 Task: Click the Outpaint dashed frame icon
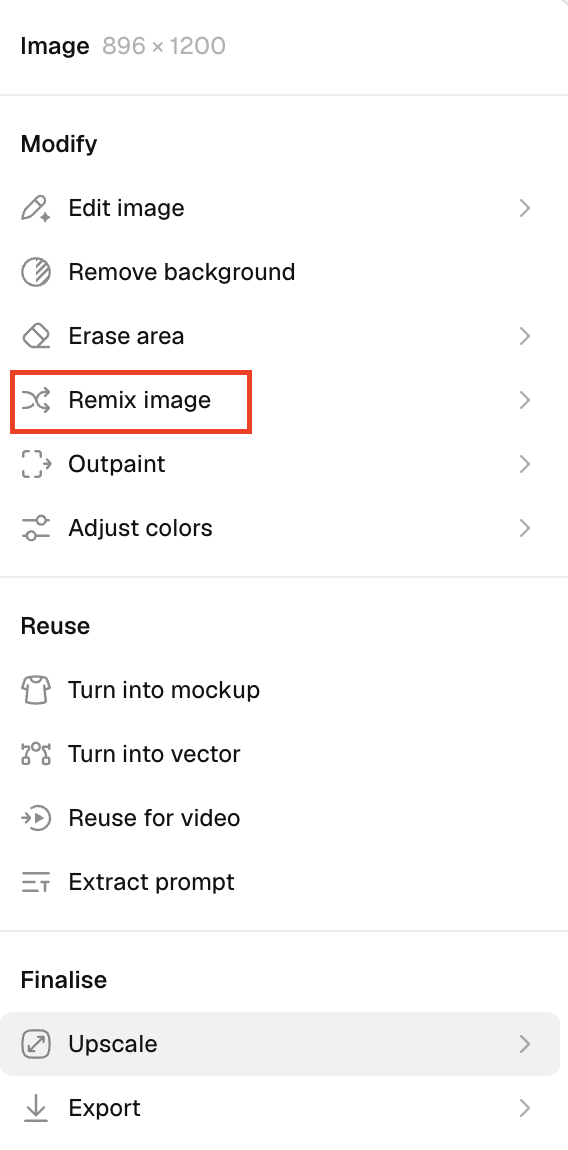coord(36,464)
